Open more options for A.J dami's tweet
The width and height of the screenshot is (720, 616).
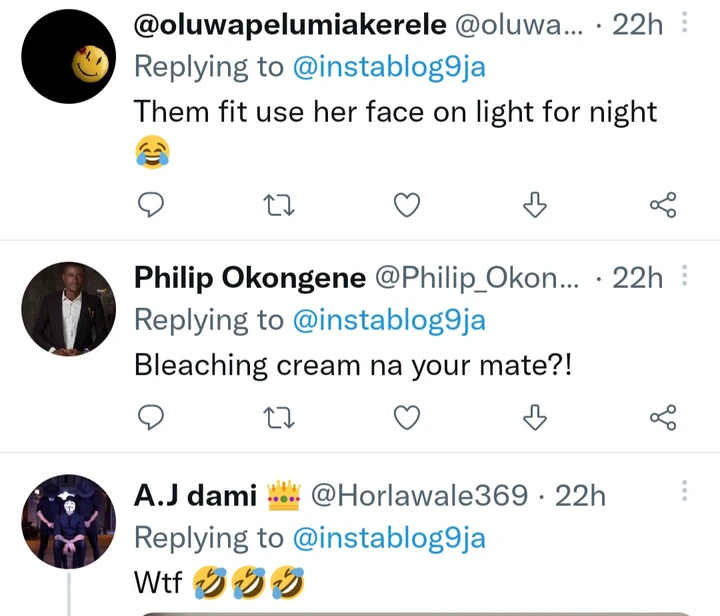click(x=684, y=491)
